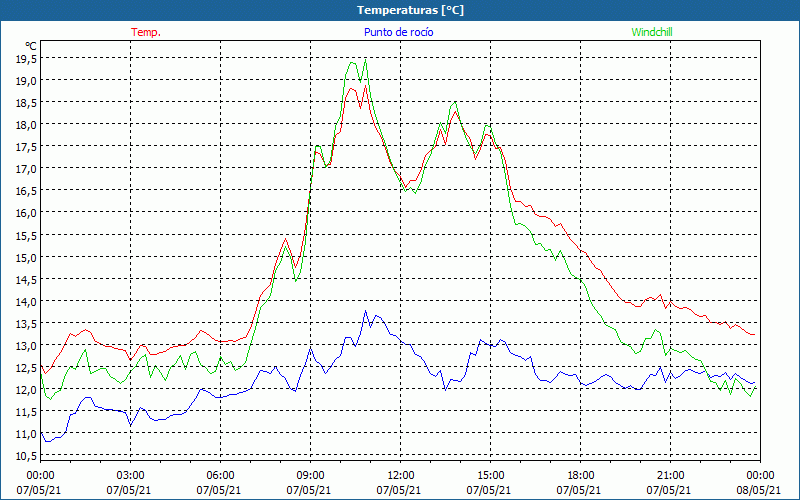800x500 pixels.
Task: Click the 12,5 y-axis value
Action: click(x=26, y=367)
